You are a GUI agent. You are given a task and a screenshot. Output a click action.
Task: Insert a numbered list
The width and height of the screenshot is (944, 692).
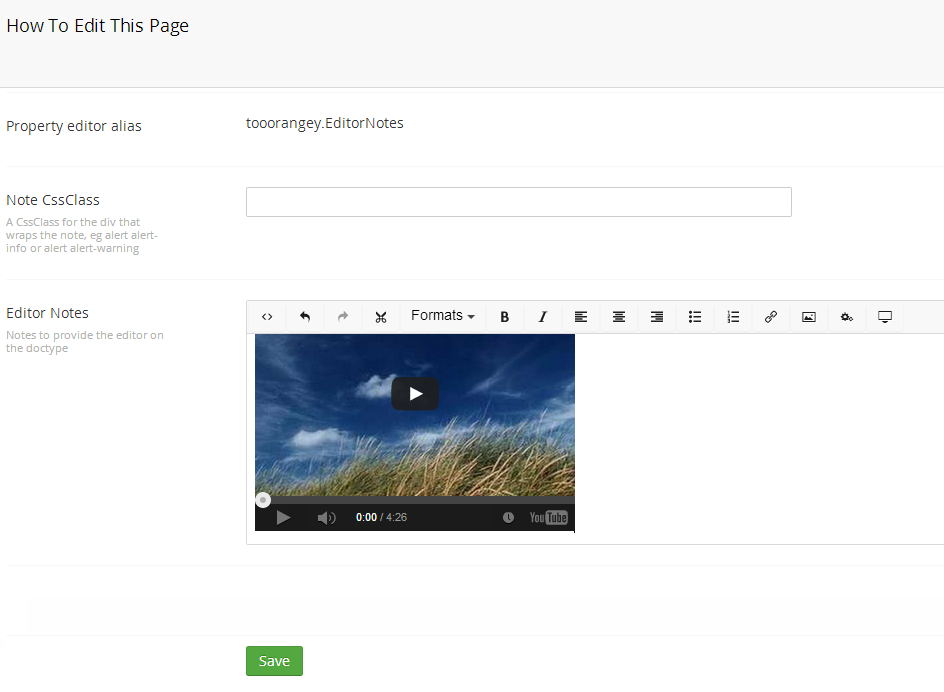click(733, 317)
